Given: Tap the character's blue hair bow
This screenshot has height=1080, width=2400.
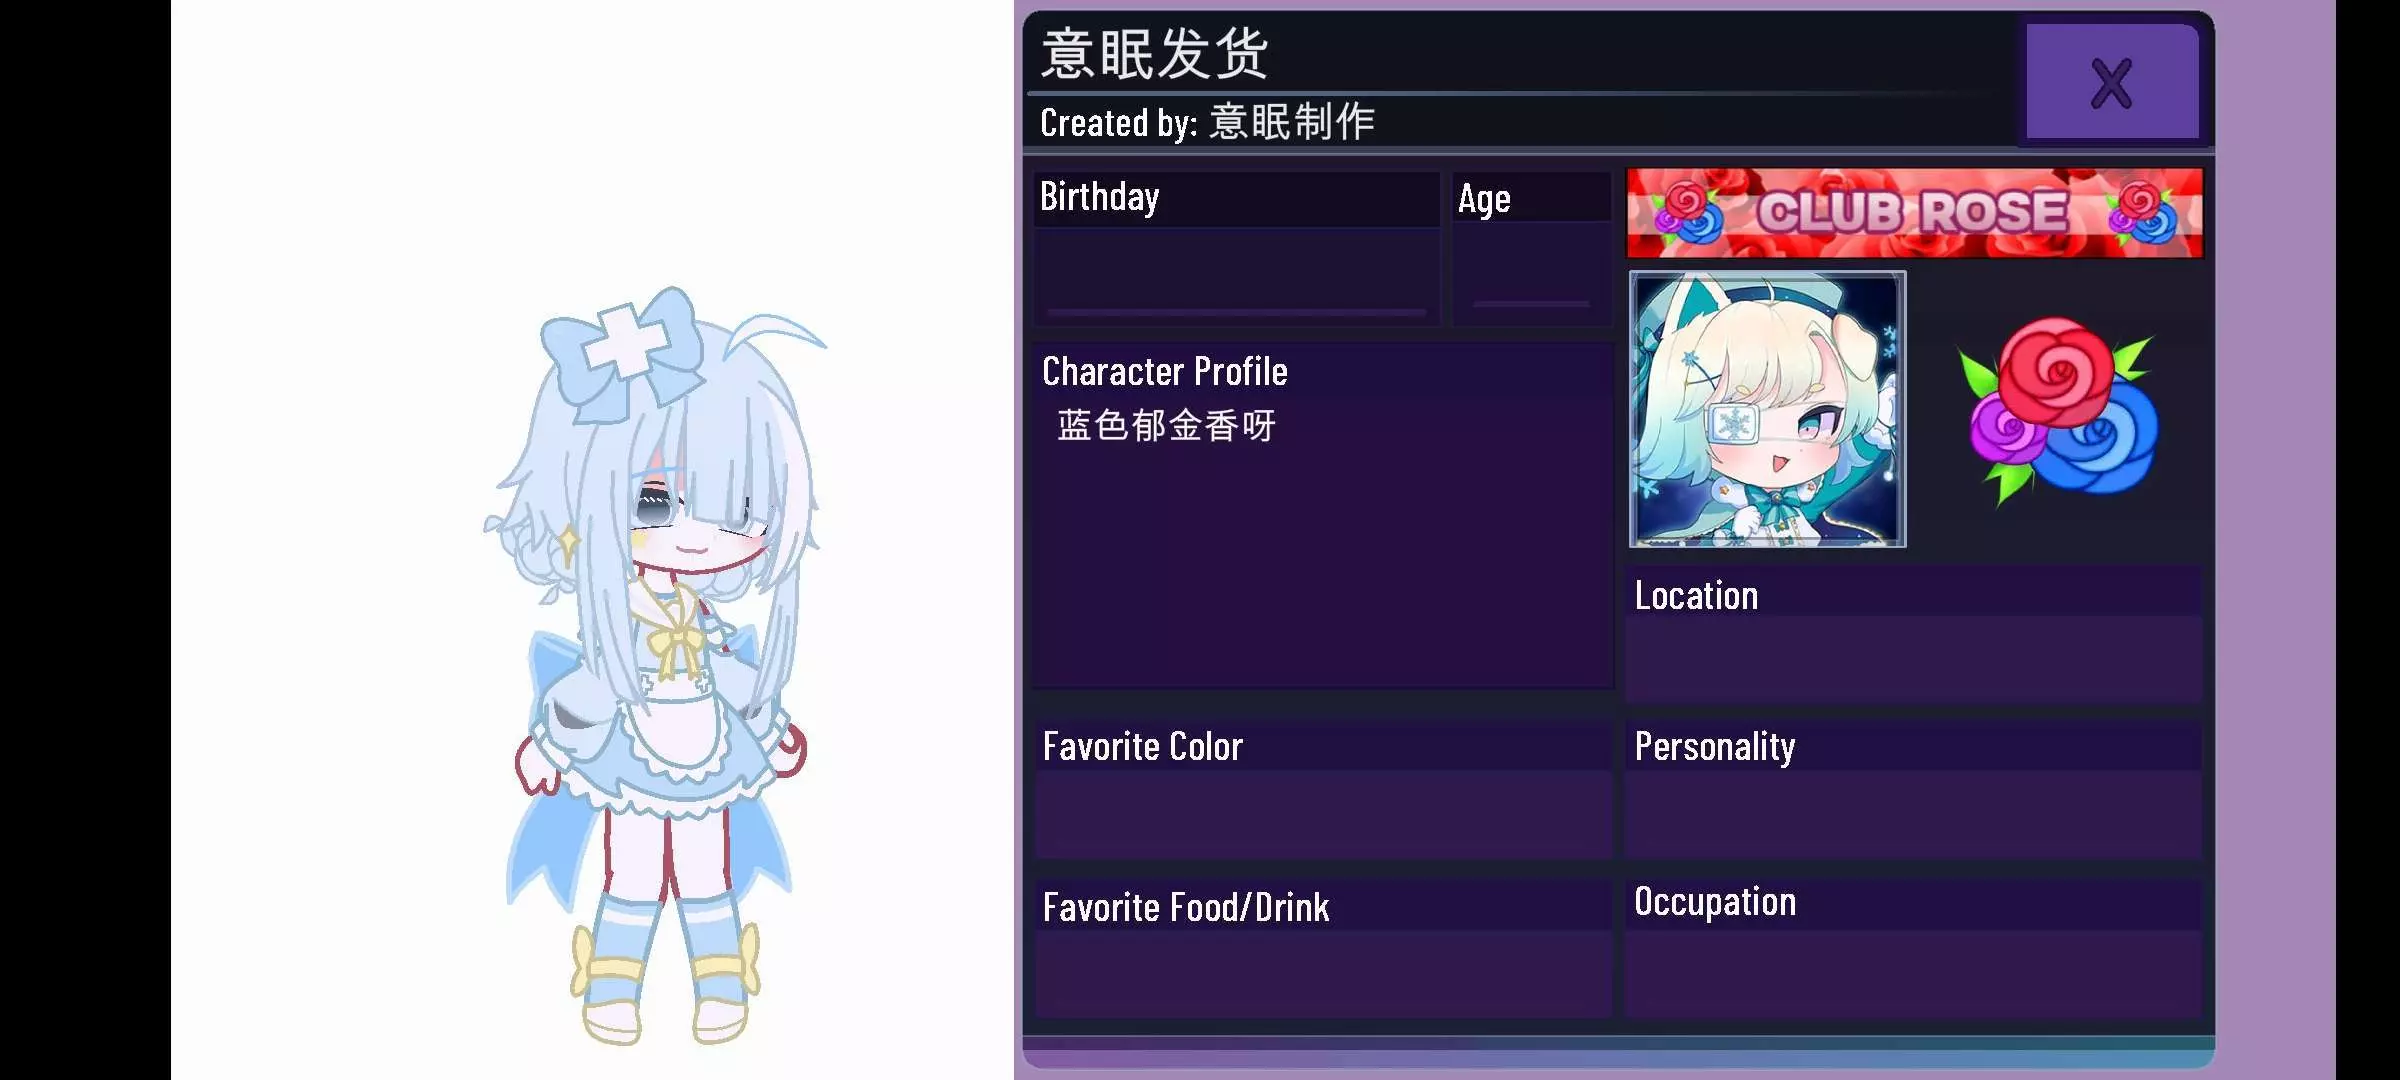Looking at the screenshot, I should pos(625,350).
